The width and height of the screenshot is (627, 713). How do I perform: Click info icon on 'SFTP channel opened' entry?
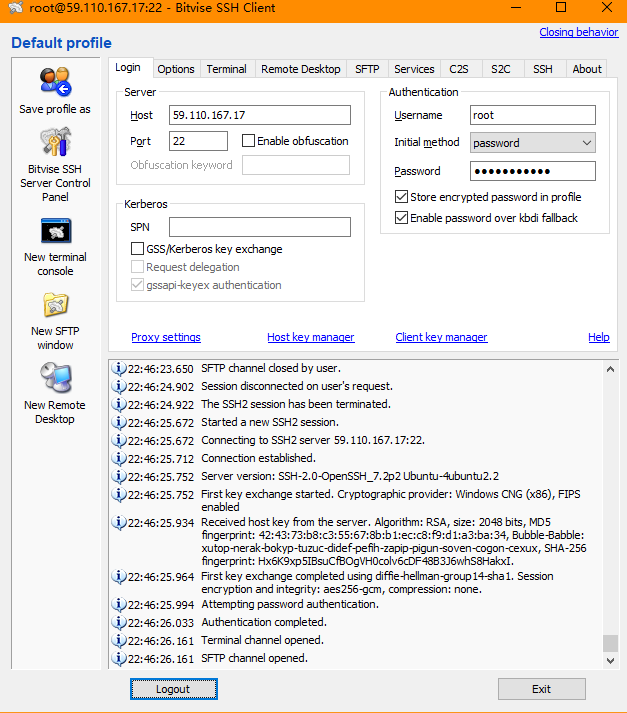119,658
